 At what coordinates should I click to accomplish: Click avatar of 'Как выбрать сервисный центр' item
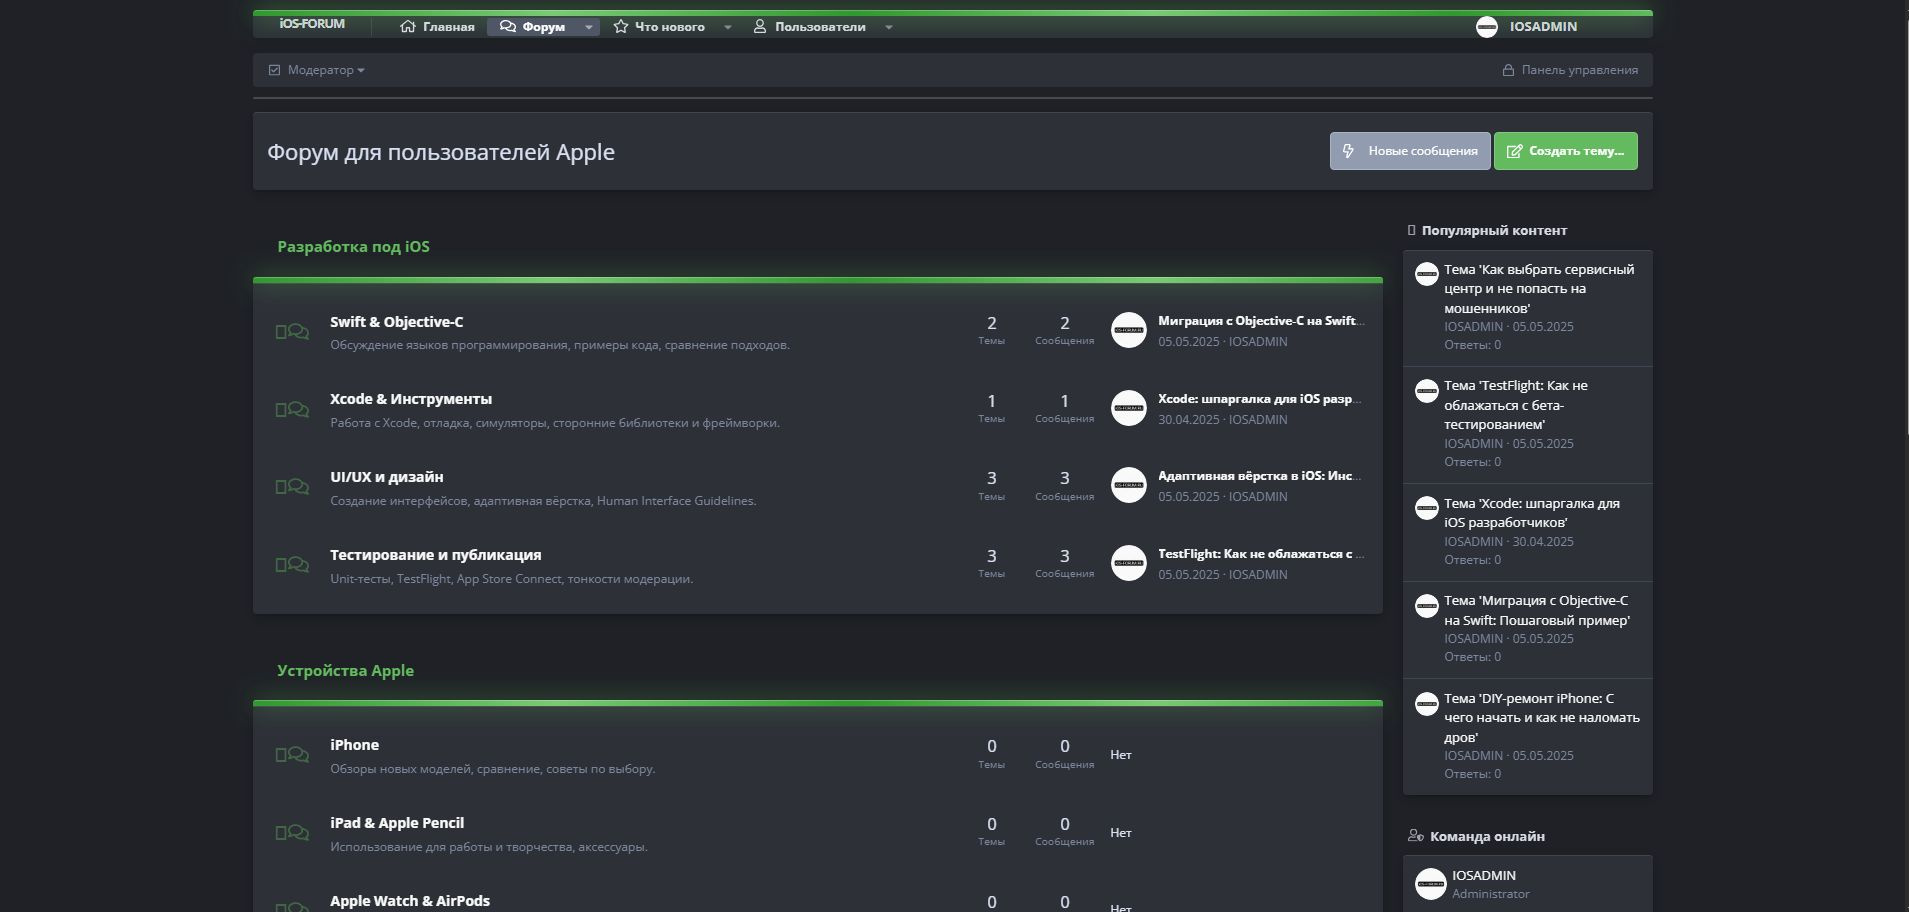coord(1427,274)
